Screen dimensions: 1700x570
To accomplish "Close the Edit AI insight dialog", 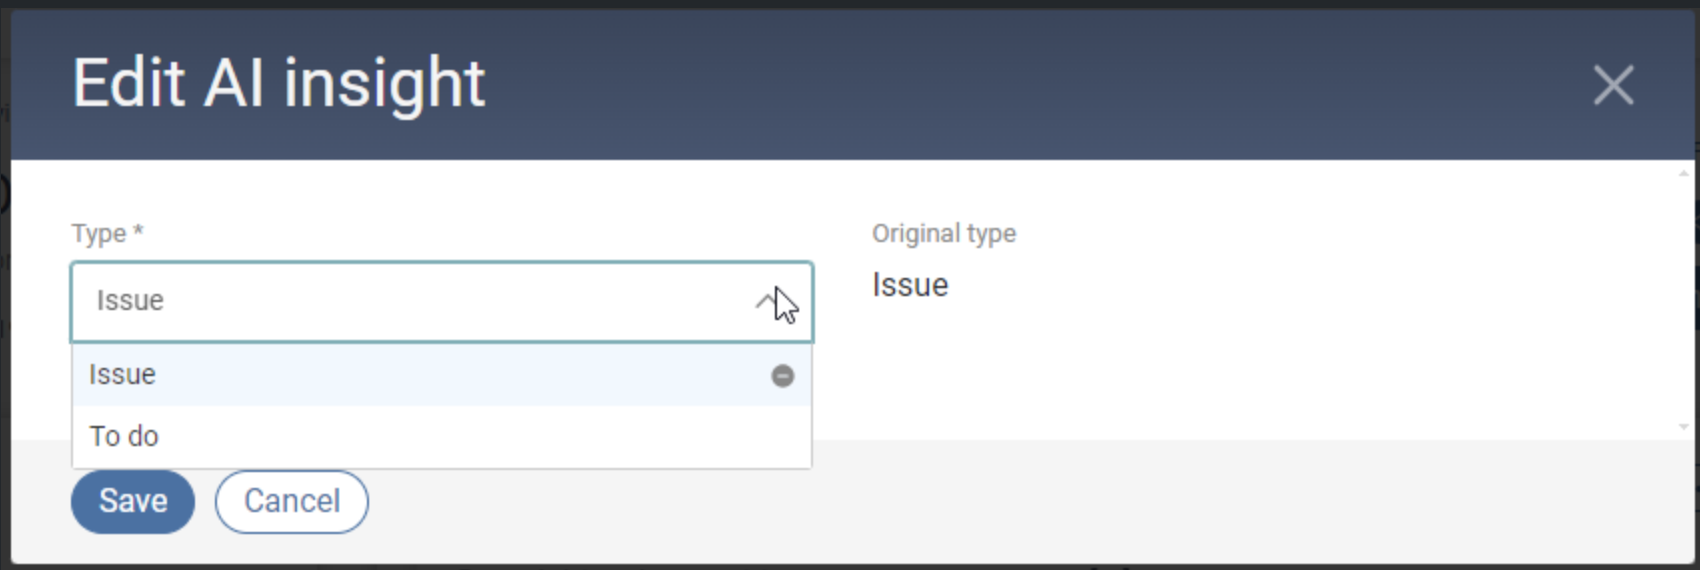I will point(1612,85).
